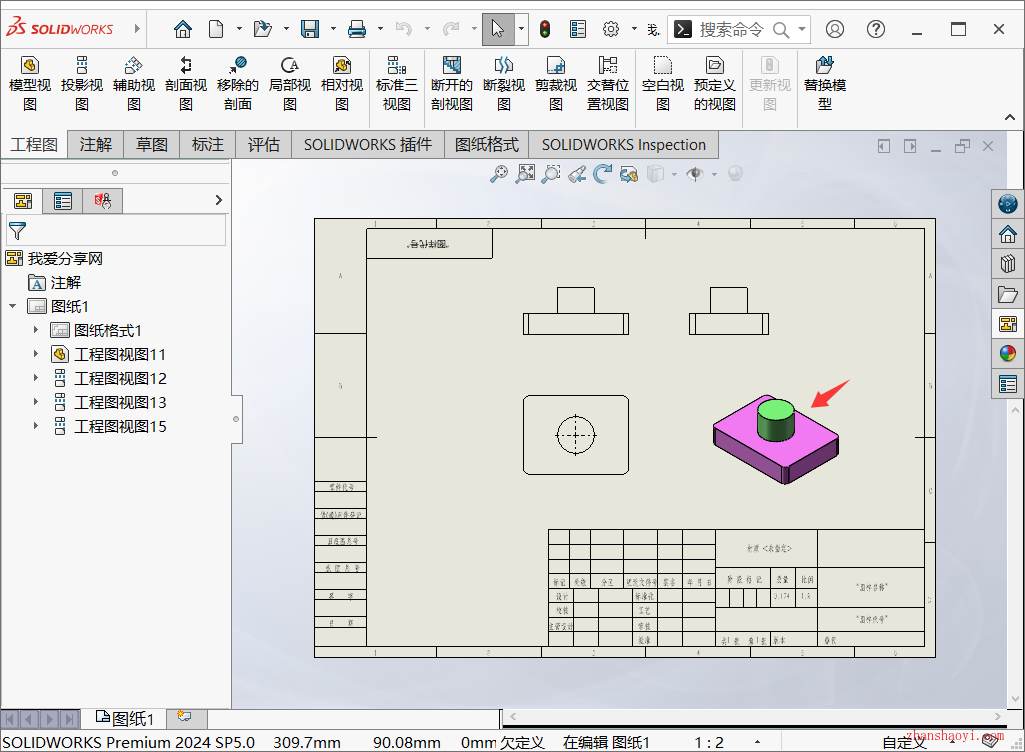Collapse the 图纸1 tree node
1025x752 pixels.
pyautogui.click(x=12, y=306)
